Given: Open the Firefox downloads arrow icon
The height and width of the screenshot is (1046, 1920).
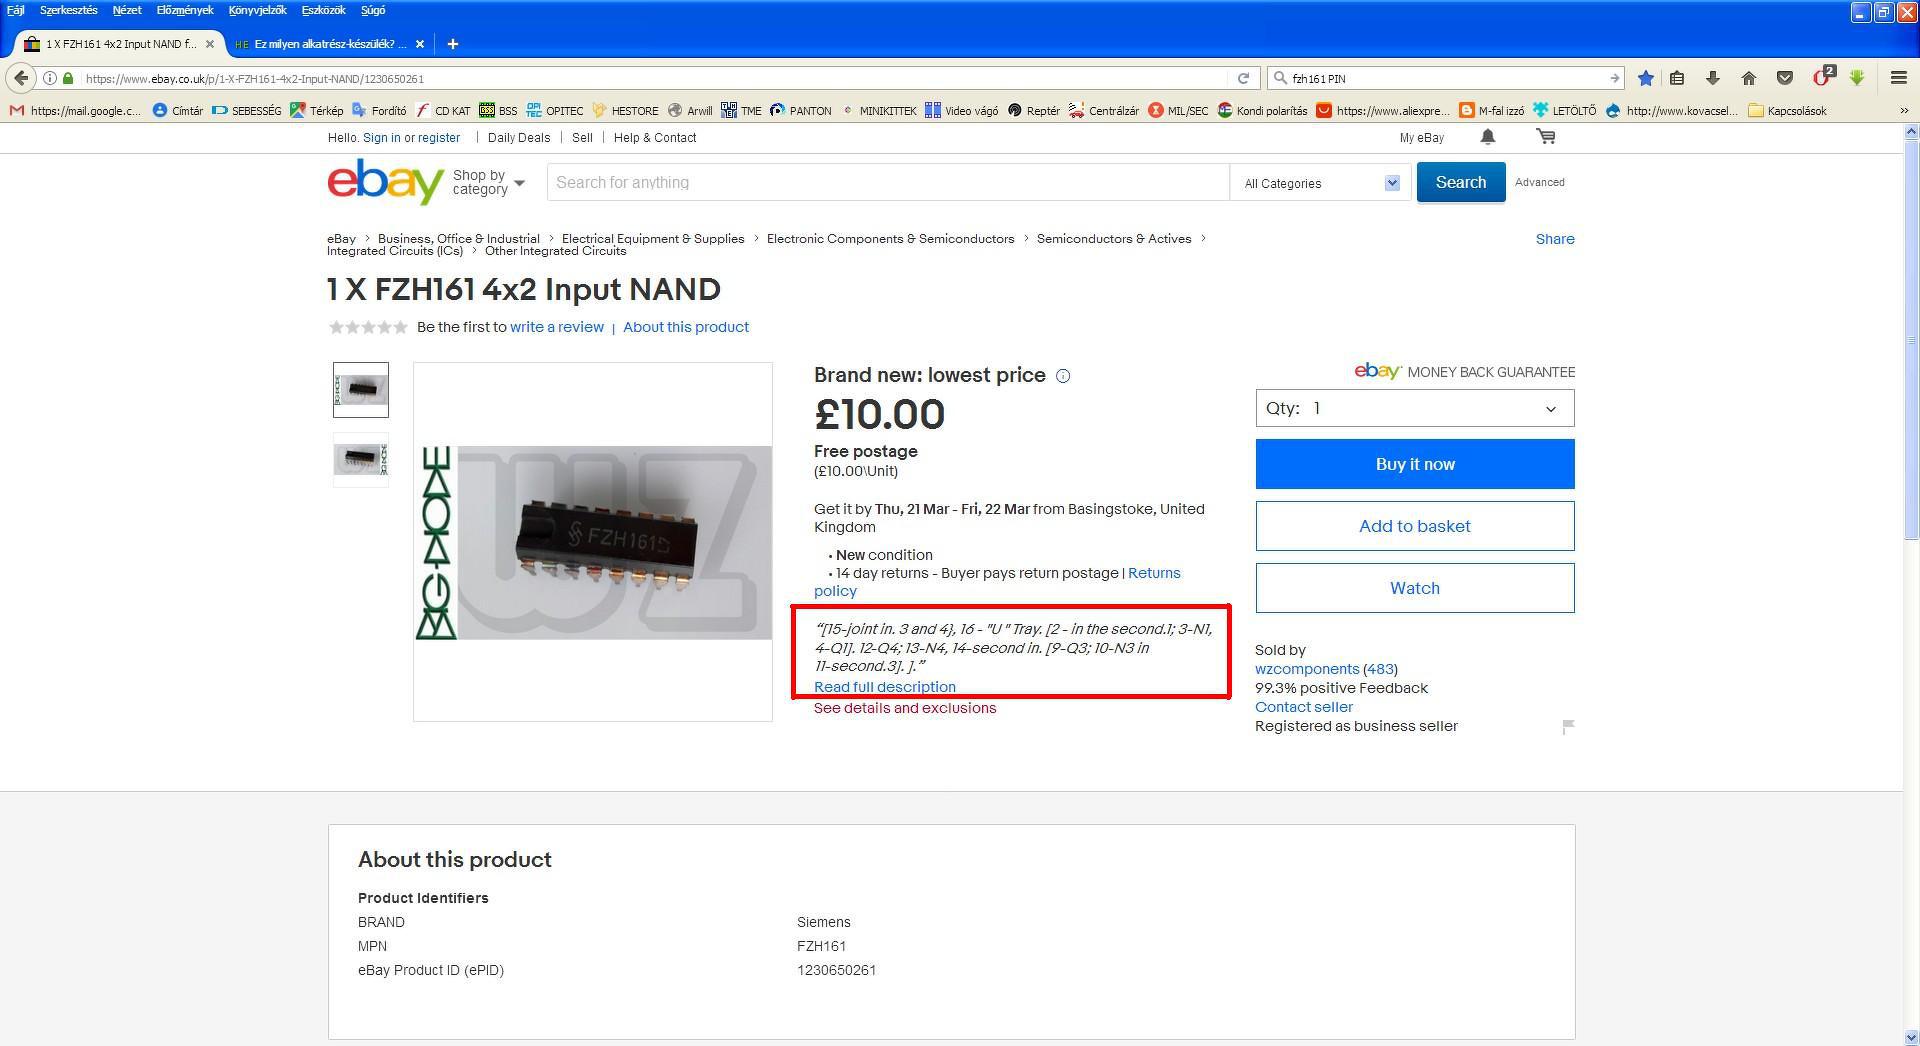Looking at the screenshot, I should tap(1713, 78).
